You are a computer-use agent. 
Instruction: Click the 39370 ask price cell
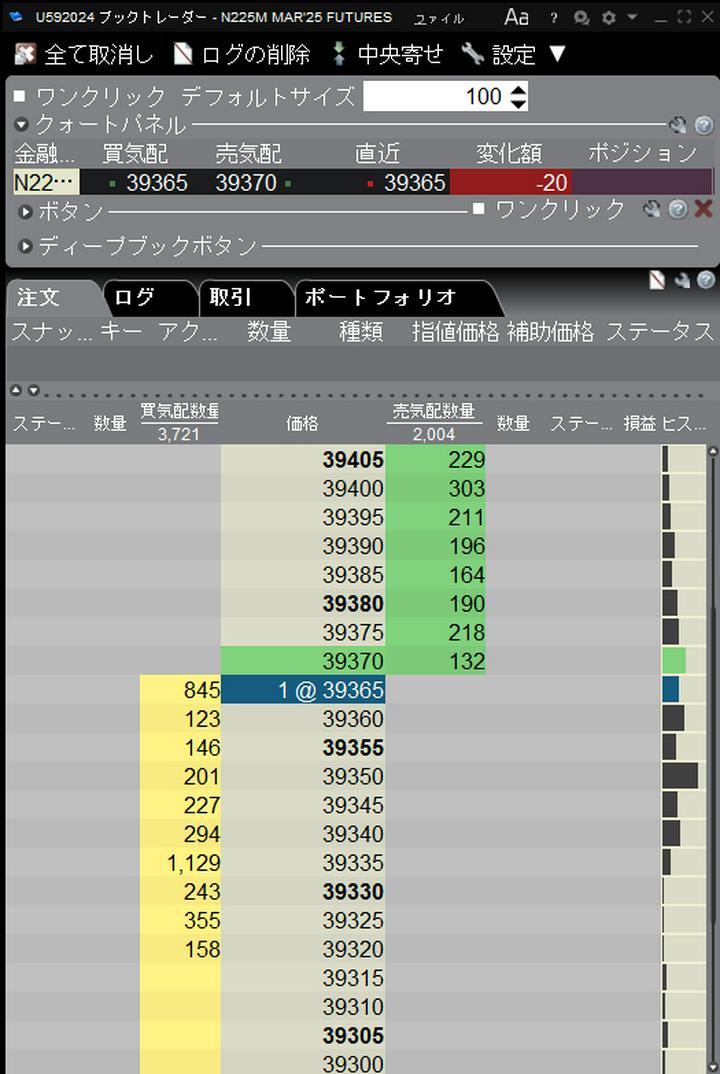(302, 661)
